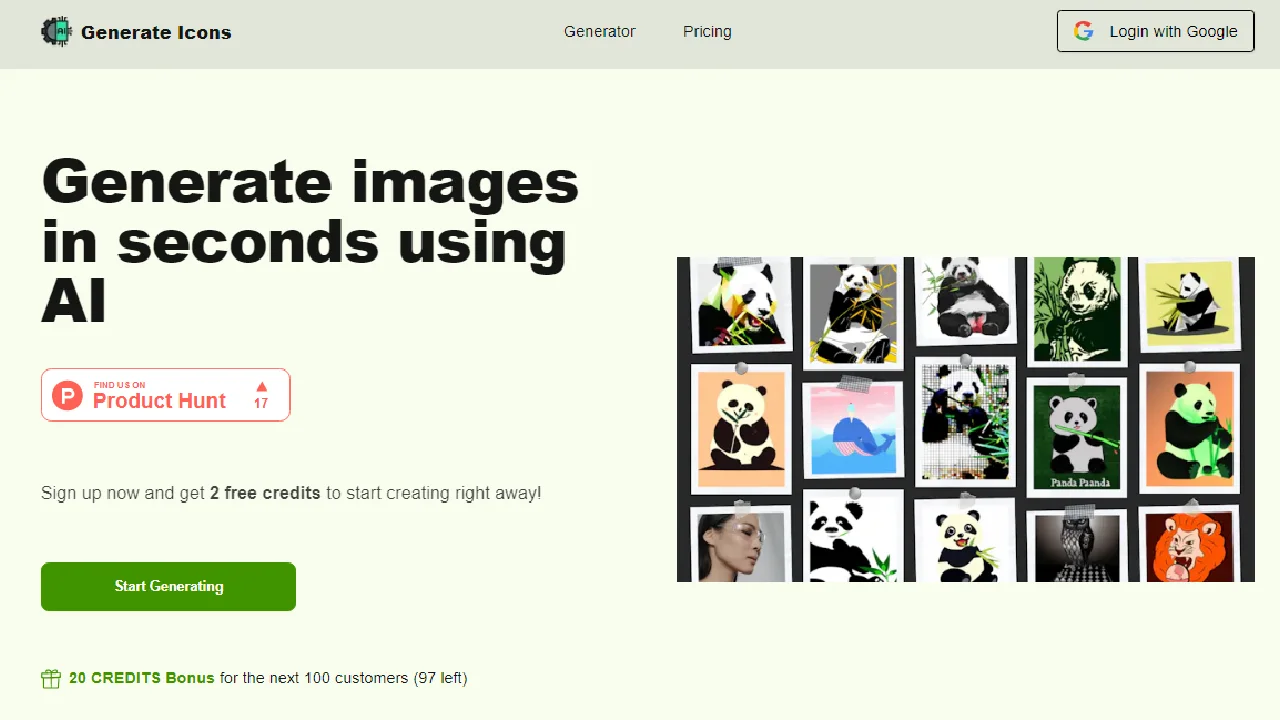Click the woman portrait thumbnail
This screenshot has width=1280, height=720.
click(741, 545)
